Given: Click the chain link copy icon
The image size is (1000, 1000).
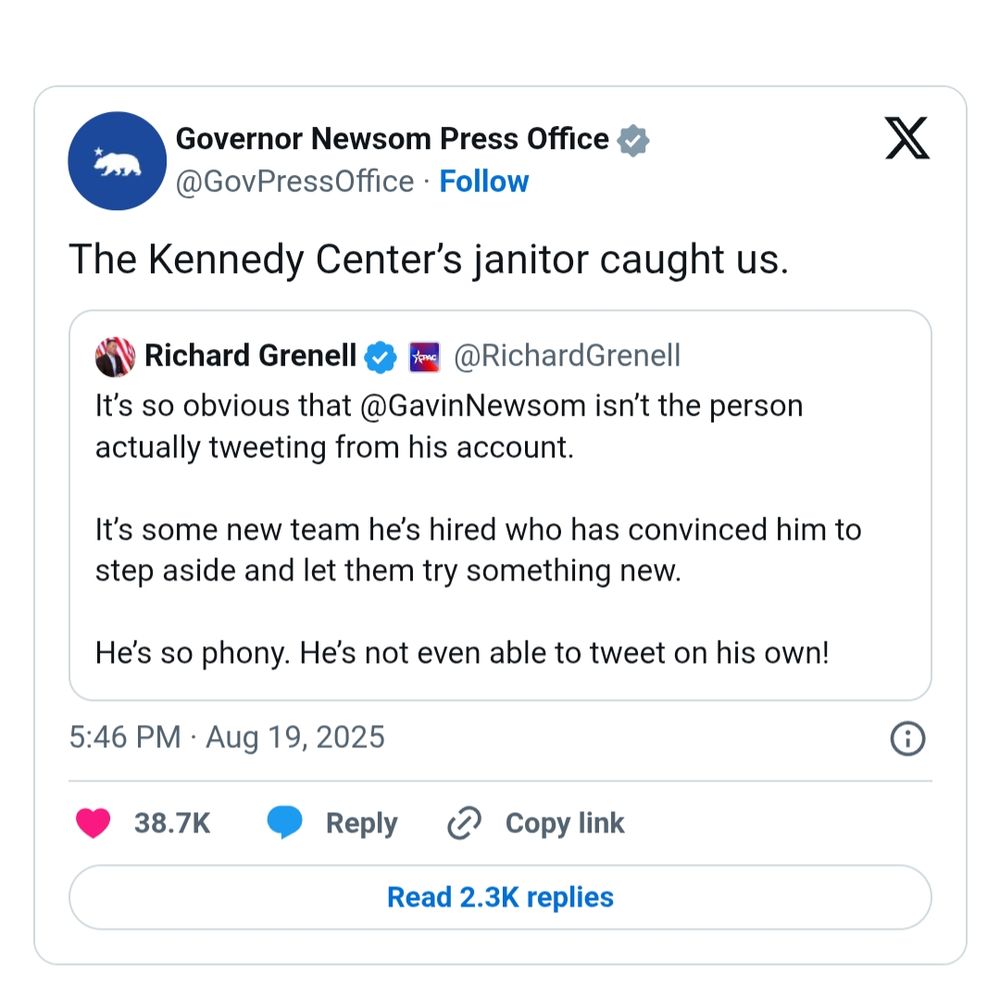Looking at the screenshot, I should tap(464, 823).
